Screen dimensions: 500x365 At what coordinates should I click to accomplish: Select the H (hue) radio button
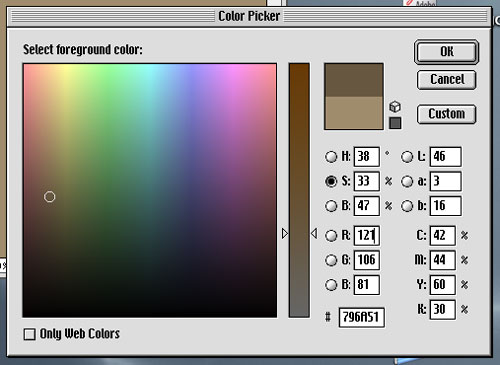pyautogui.click(x=331, y=156)
